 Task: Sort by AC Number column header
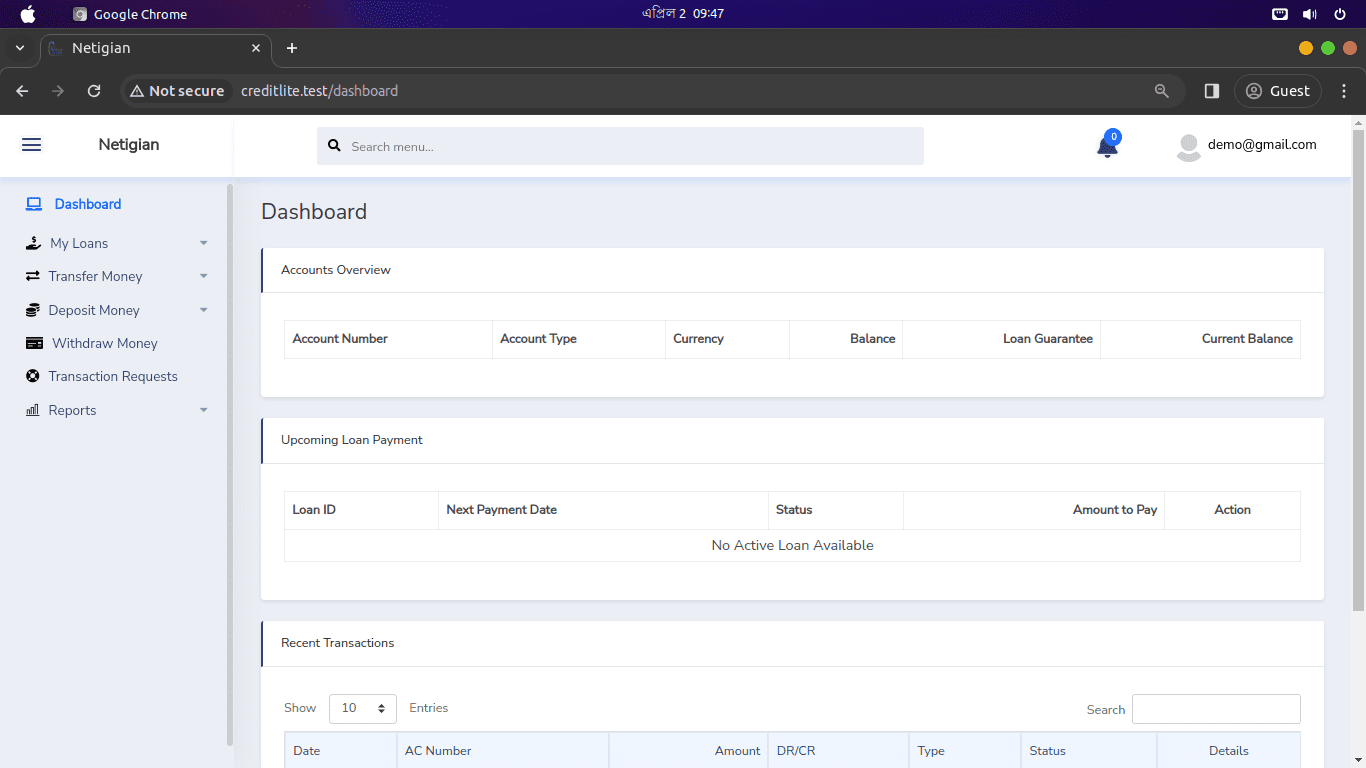coord(503,751)
